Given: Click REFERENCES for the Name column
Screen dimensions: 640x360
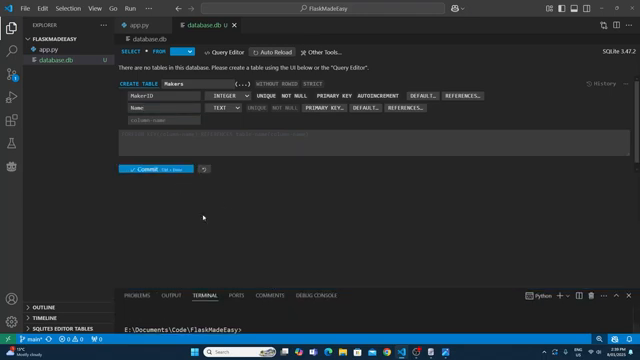Looking at the screenshot, I should coord(405,108).
